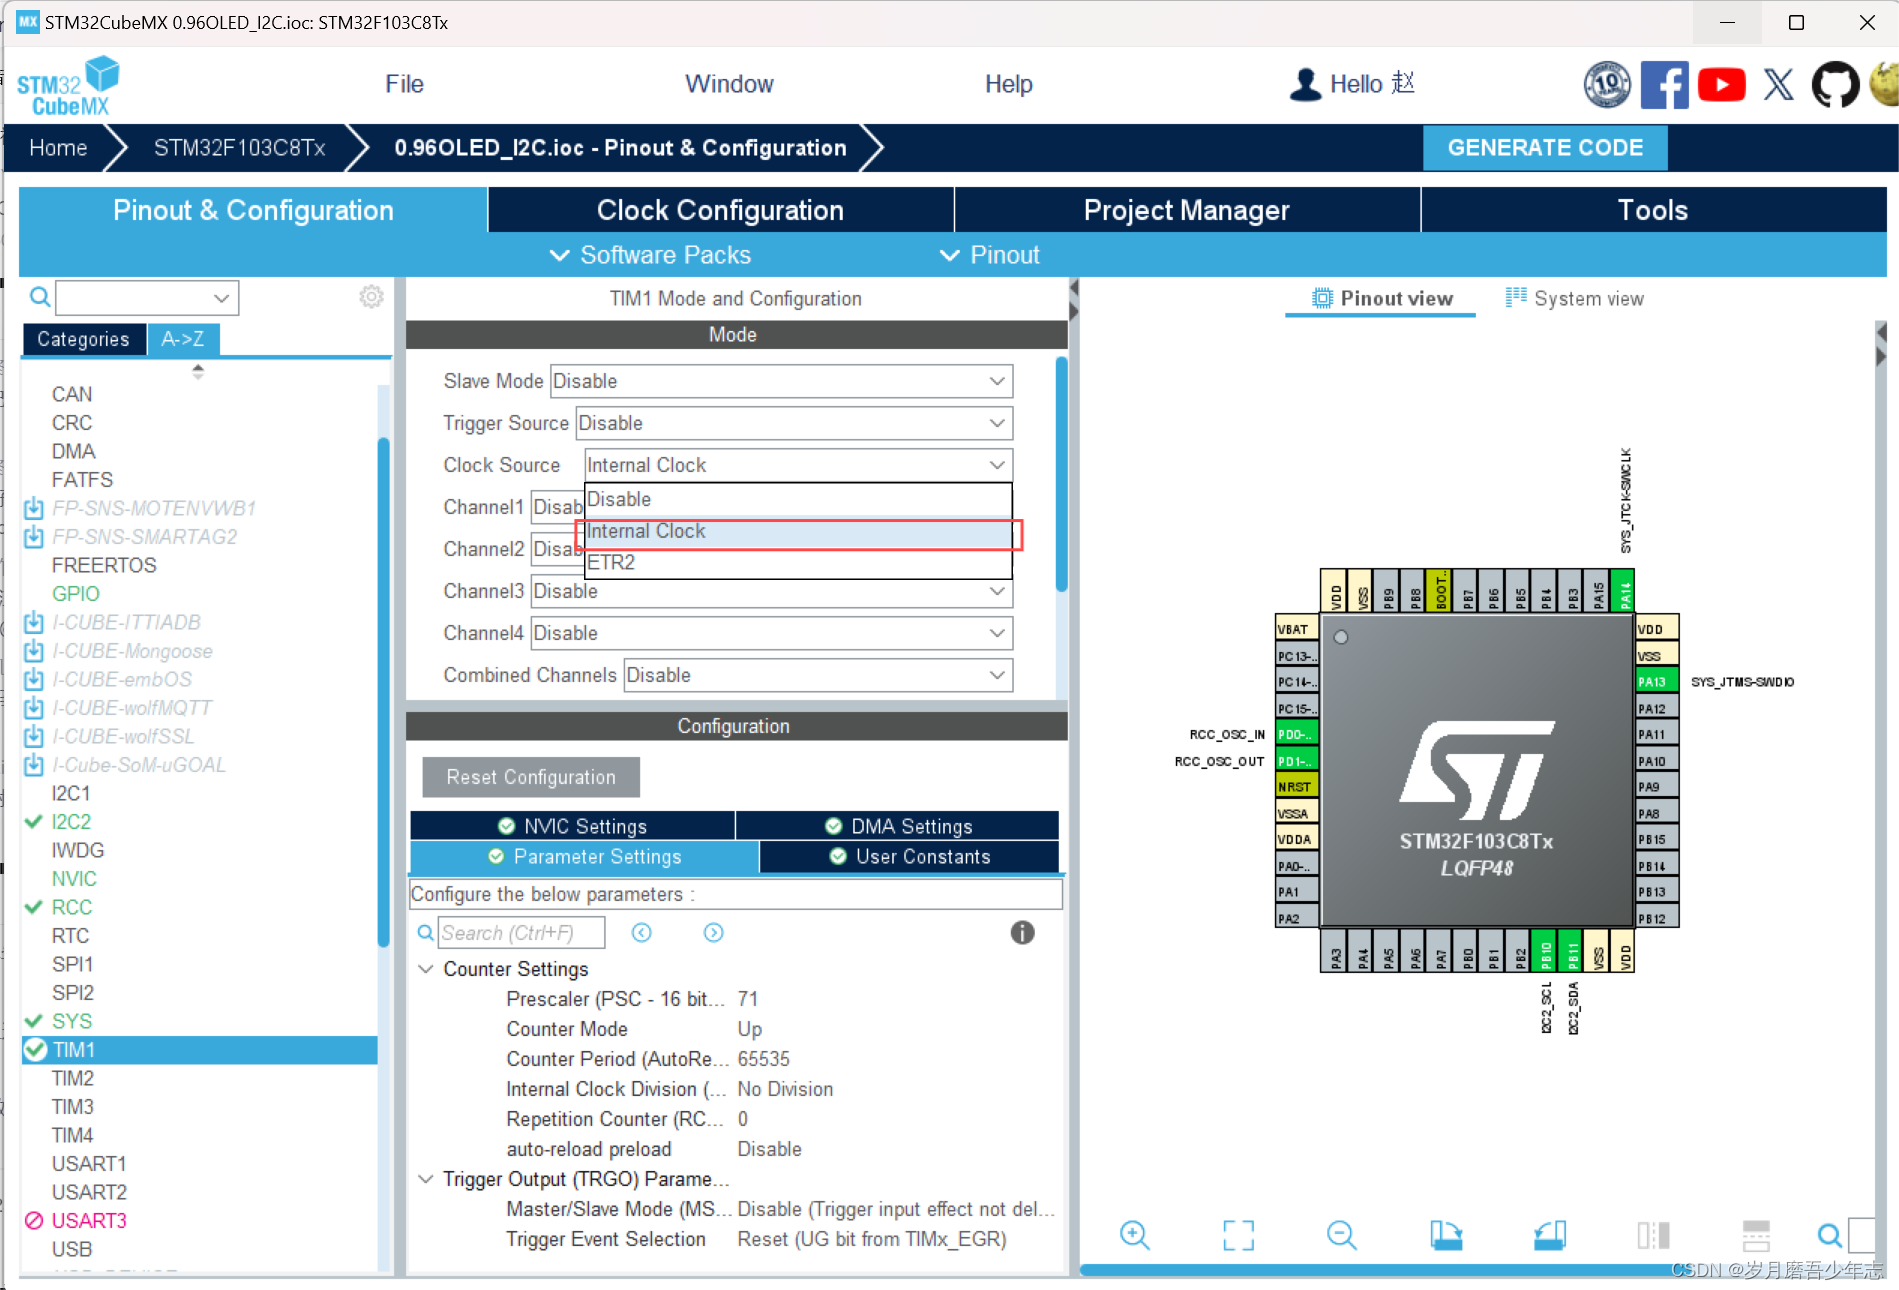This screenshot has width=1899, height=1290.
Task: Zoom in on the pinout view
Action: [1135, 1235]
